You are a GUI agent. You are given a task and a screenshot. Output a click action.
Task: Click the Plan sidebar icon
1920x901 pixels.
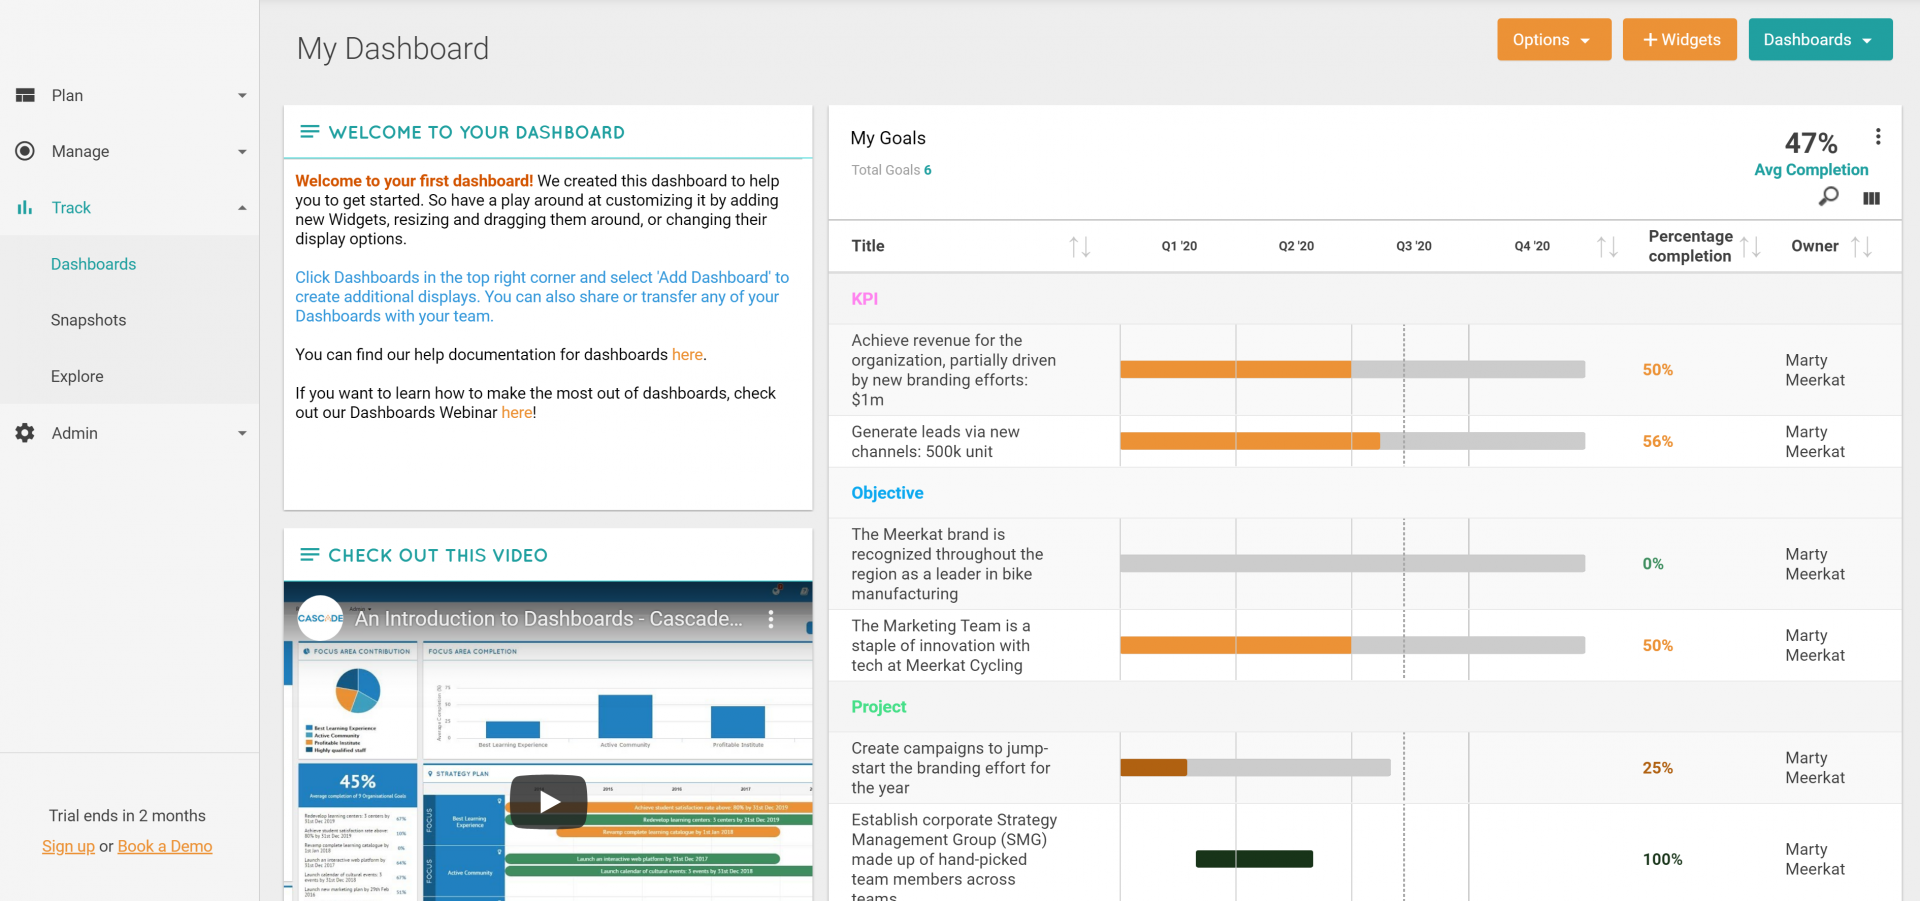click(25, 95)
